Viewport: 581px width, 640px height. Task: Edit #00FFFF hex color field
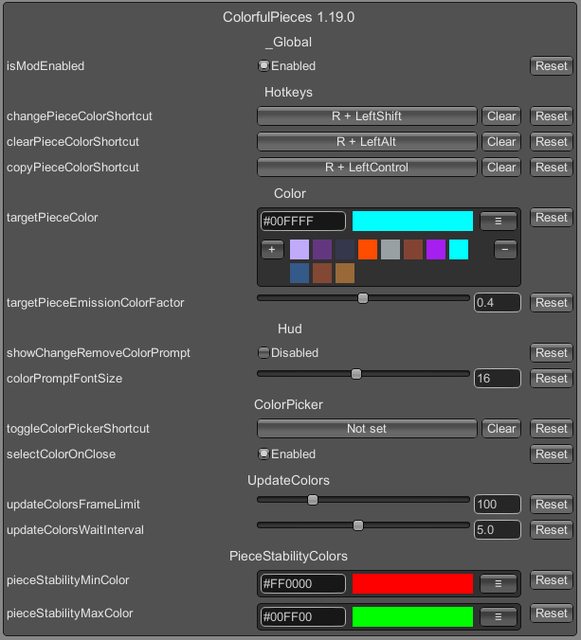(x=303, y=221)
